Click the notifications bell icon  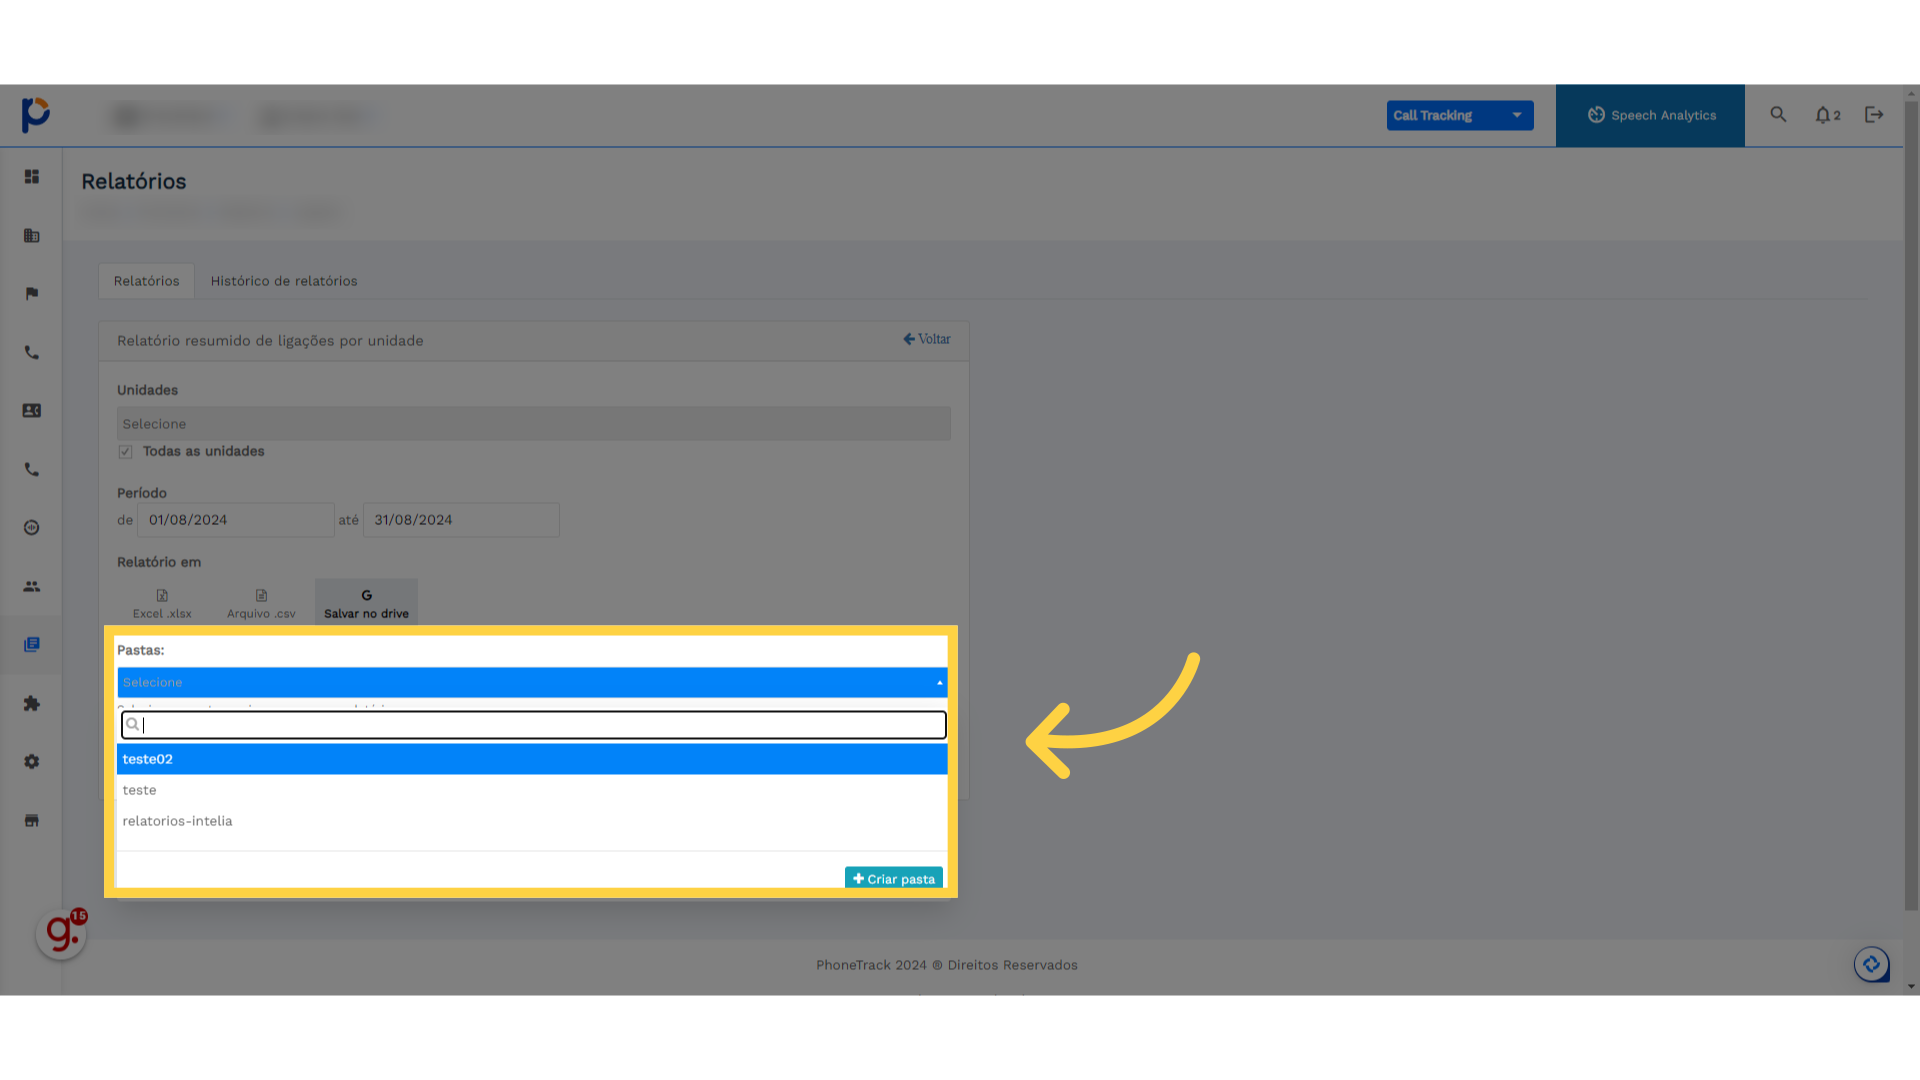1825,115
